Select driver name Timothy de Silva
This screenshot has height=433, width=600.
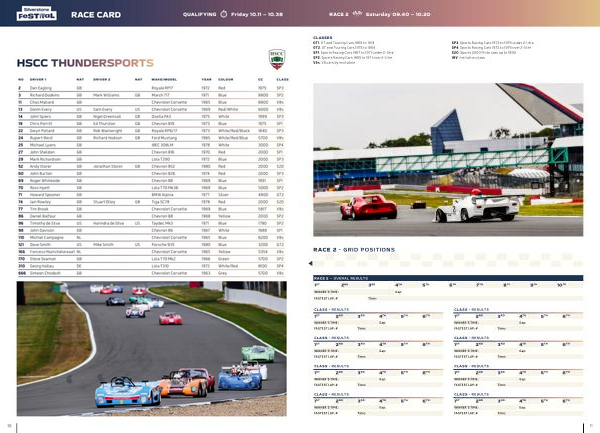(x=45, y=223)
